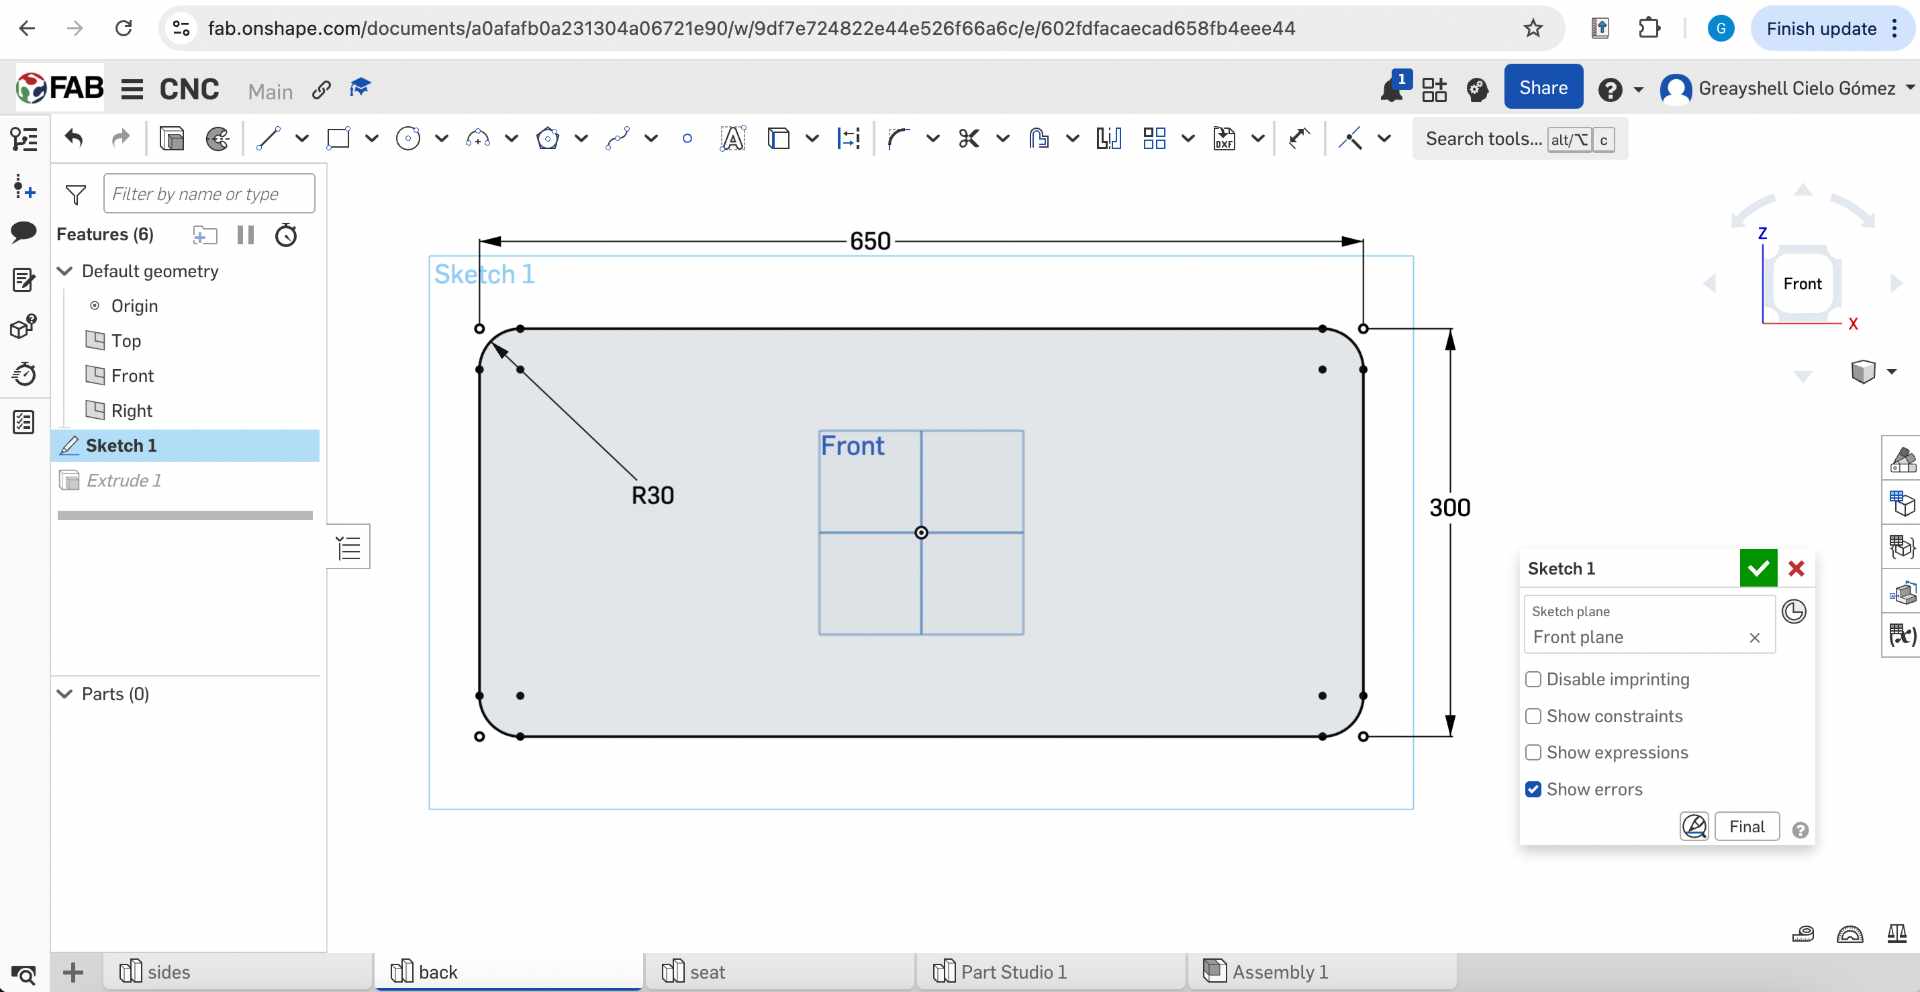Select the Mirror tool
Image resolution: width=1920 pixels, height=992 pixels.
point(1109,138)
